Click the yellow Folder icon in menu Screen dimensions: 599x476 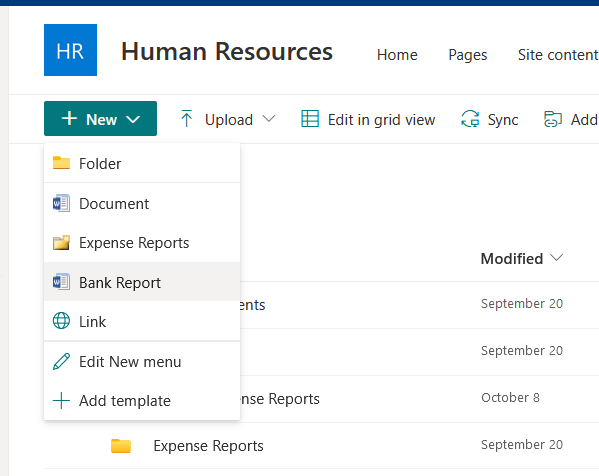tap(61, 163)
